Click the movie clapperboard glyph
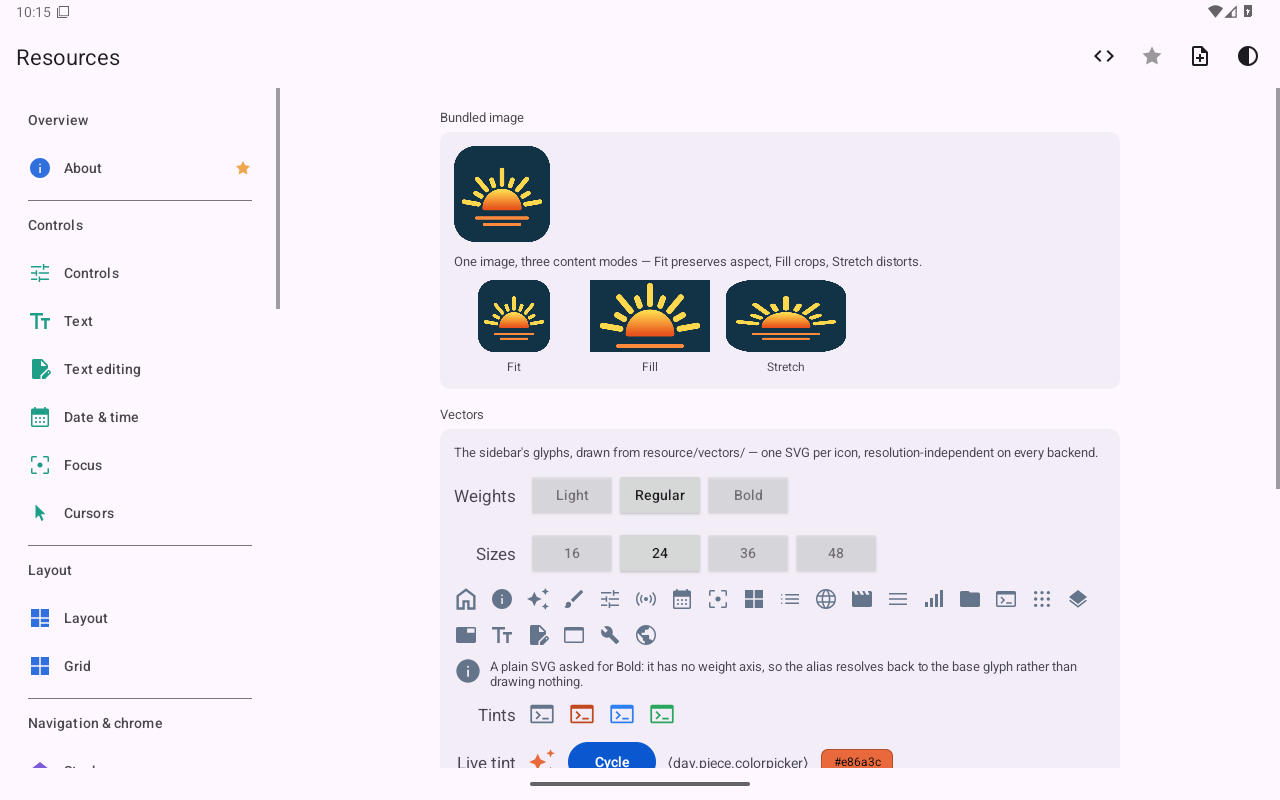 pyautogui.click(x=862, y=599)
